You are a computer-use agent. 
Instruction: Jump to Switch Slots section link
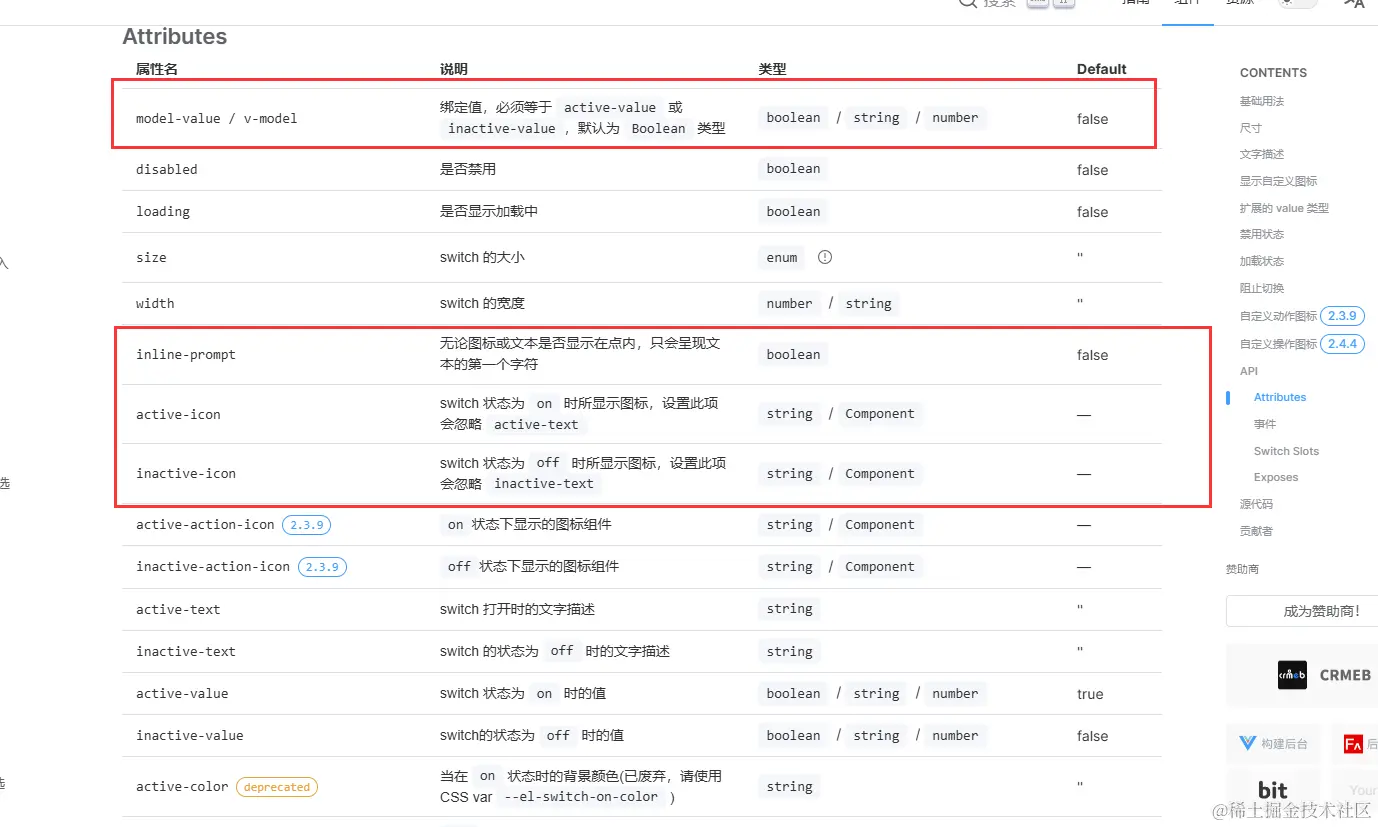[1286, 451]
